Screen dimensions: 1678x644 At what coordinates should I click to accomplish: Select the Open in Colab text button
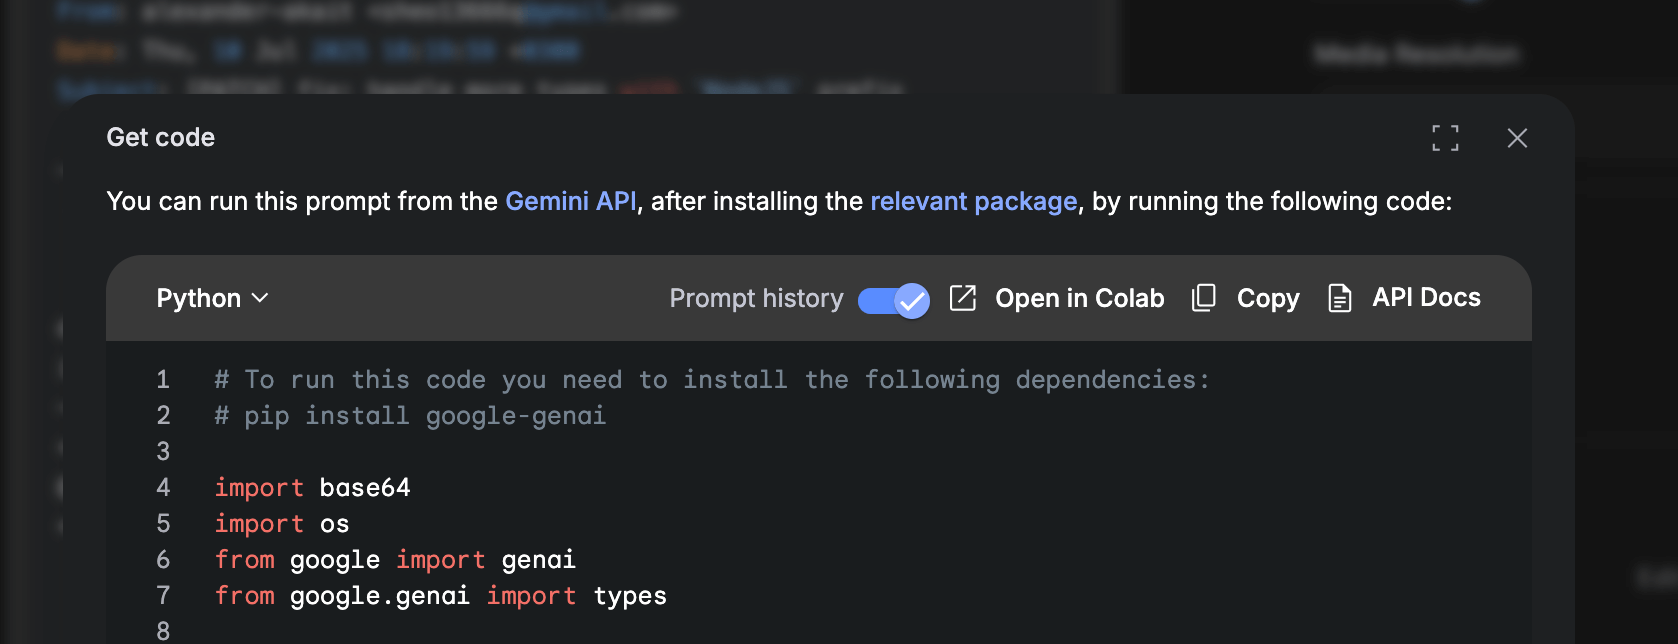(x=1079, y=298)
